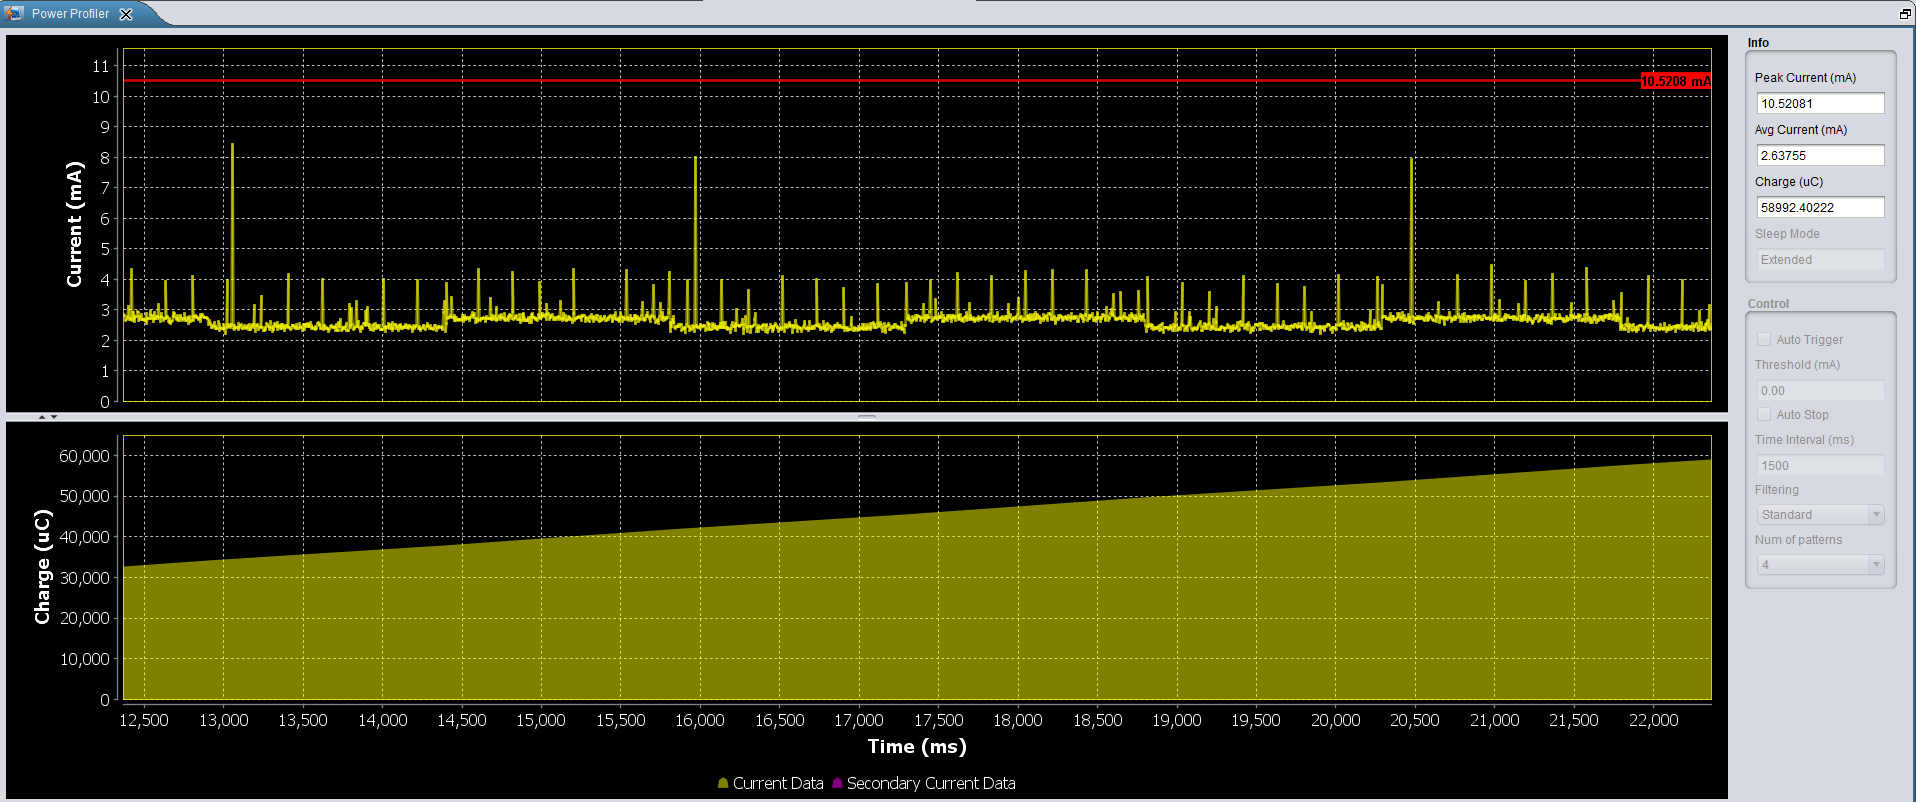This screenshot has height=802, width=1916.
Task: Click the Info section heading
Action: [x=1758, y=43]
